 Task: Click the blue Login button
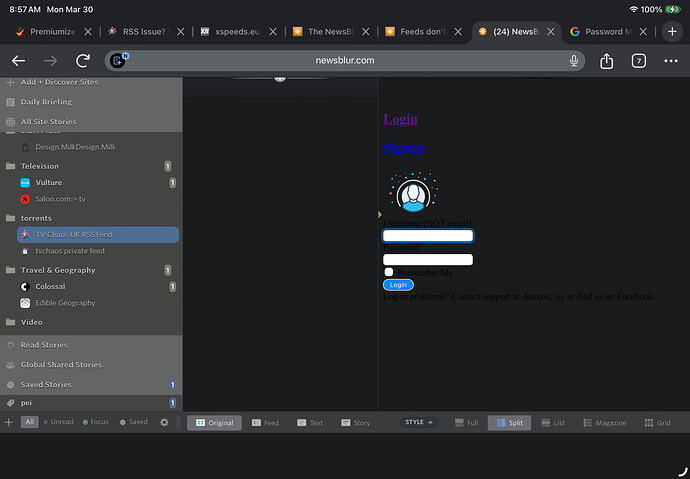(398, 285)
